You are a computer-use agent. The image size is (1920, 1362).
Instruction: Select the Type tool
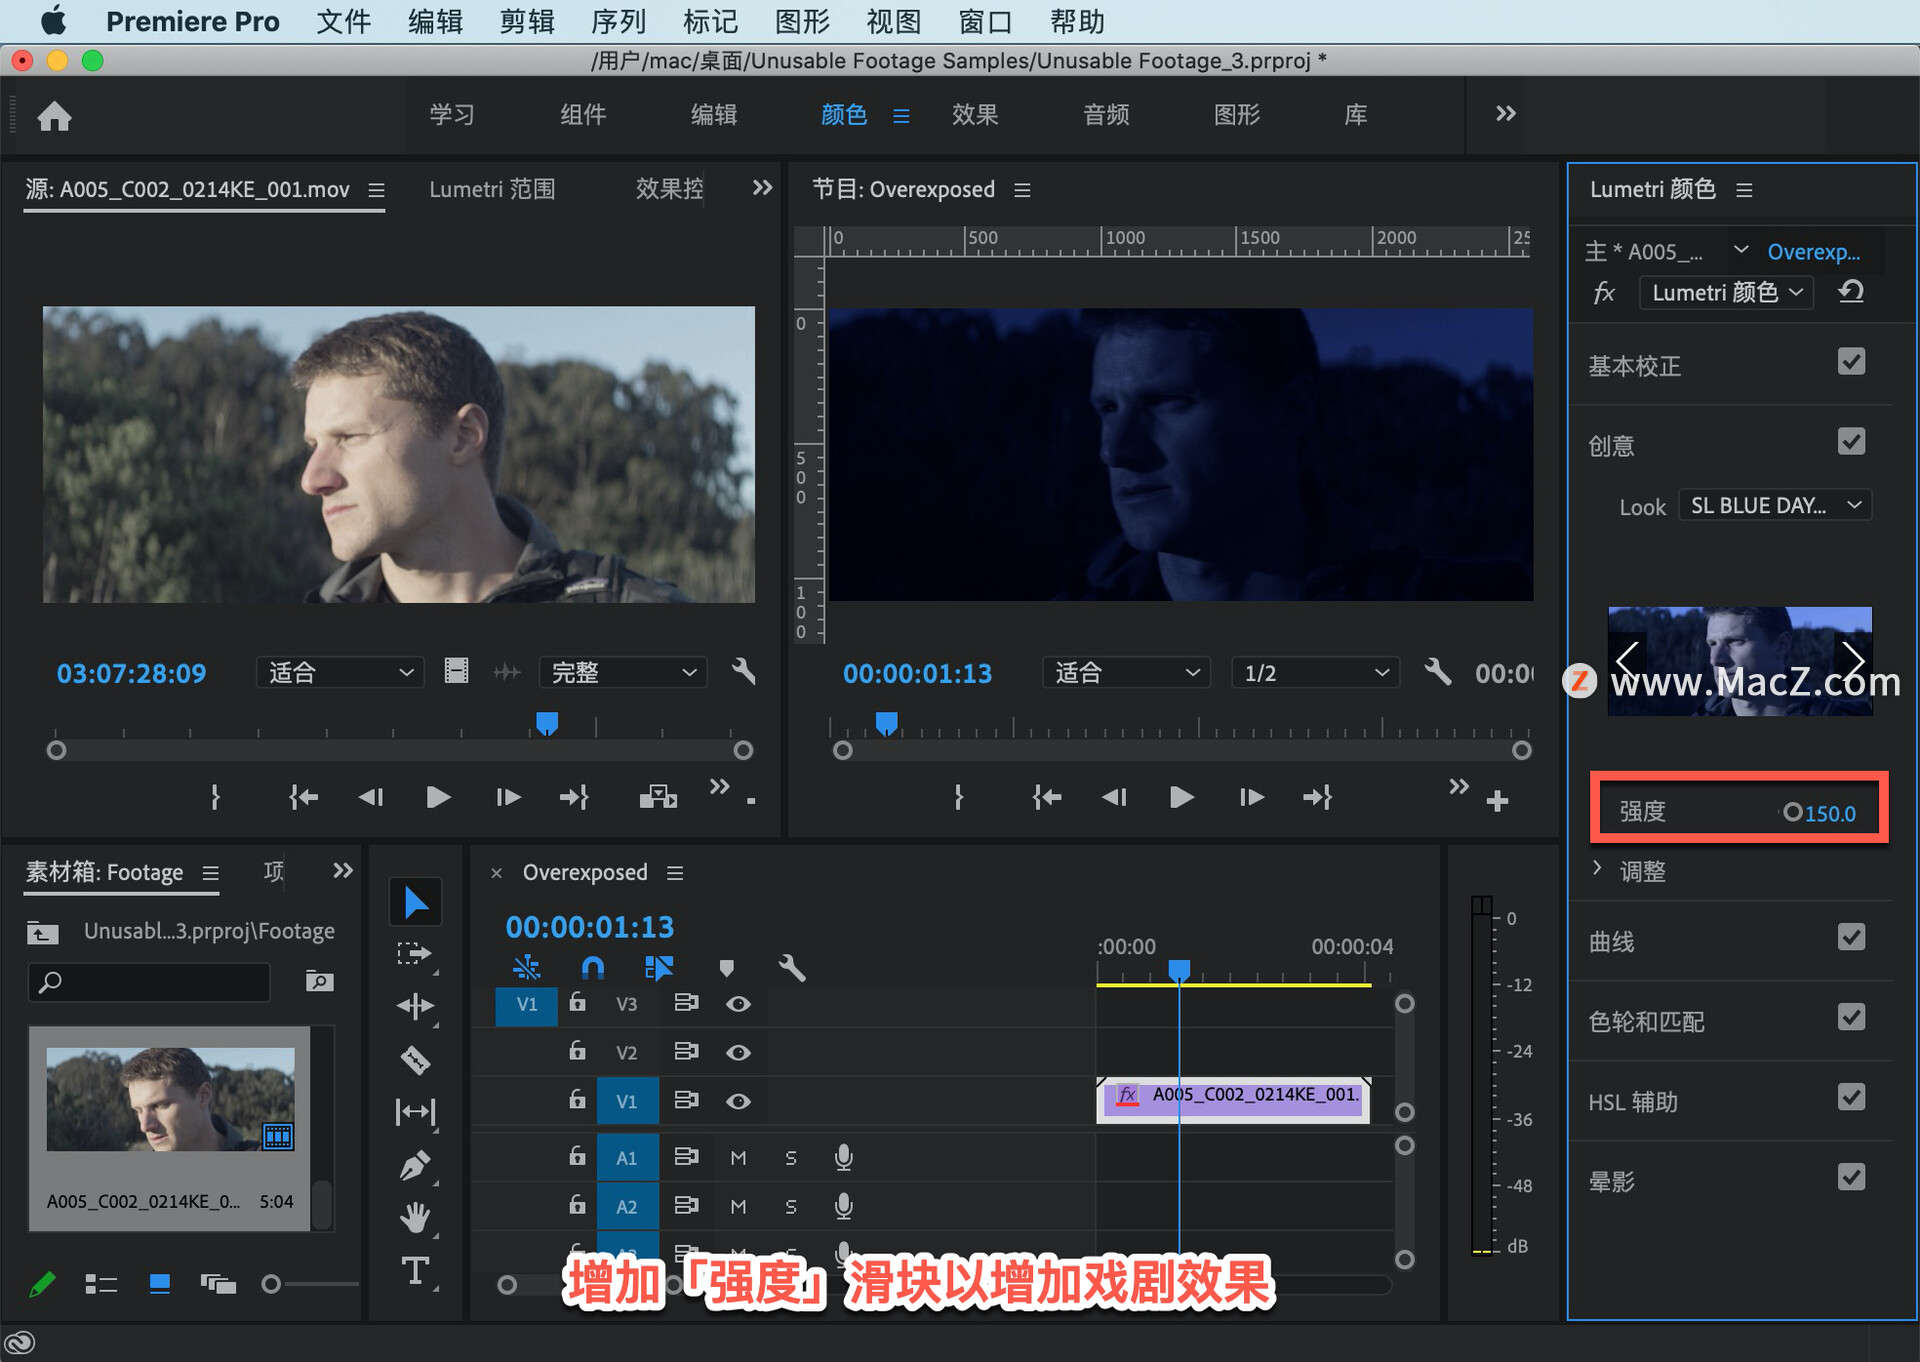pyautogui.click(x=415, y=1271)
